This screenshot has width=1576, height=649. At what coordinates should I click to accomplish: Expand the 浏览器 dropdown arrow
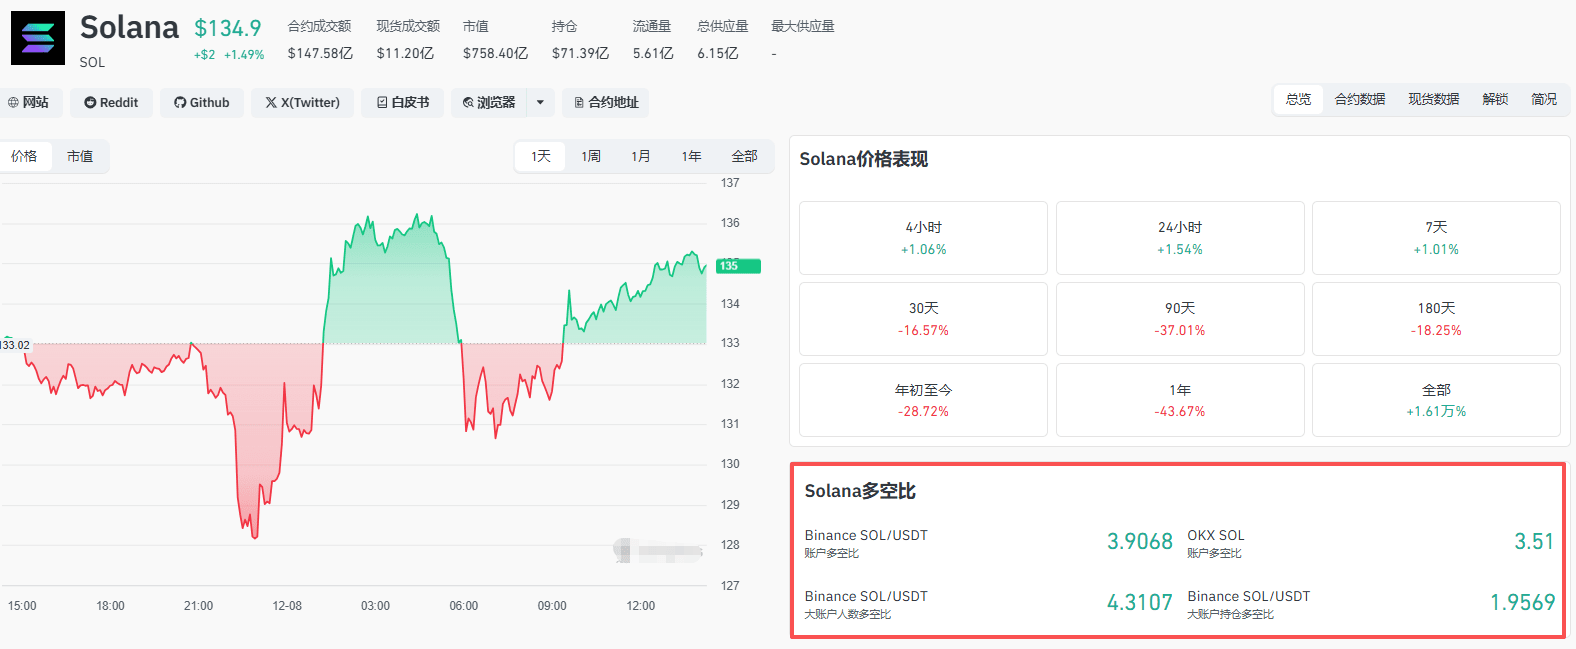pos(540,102)
